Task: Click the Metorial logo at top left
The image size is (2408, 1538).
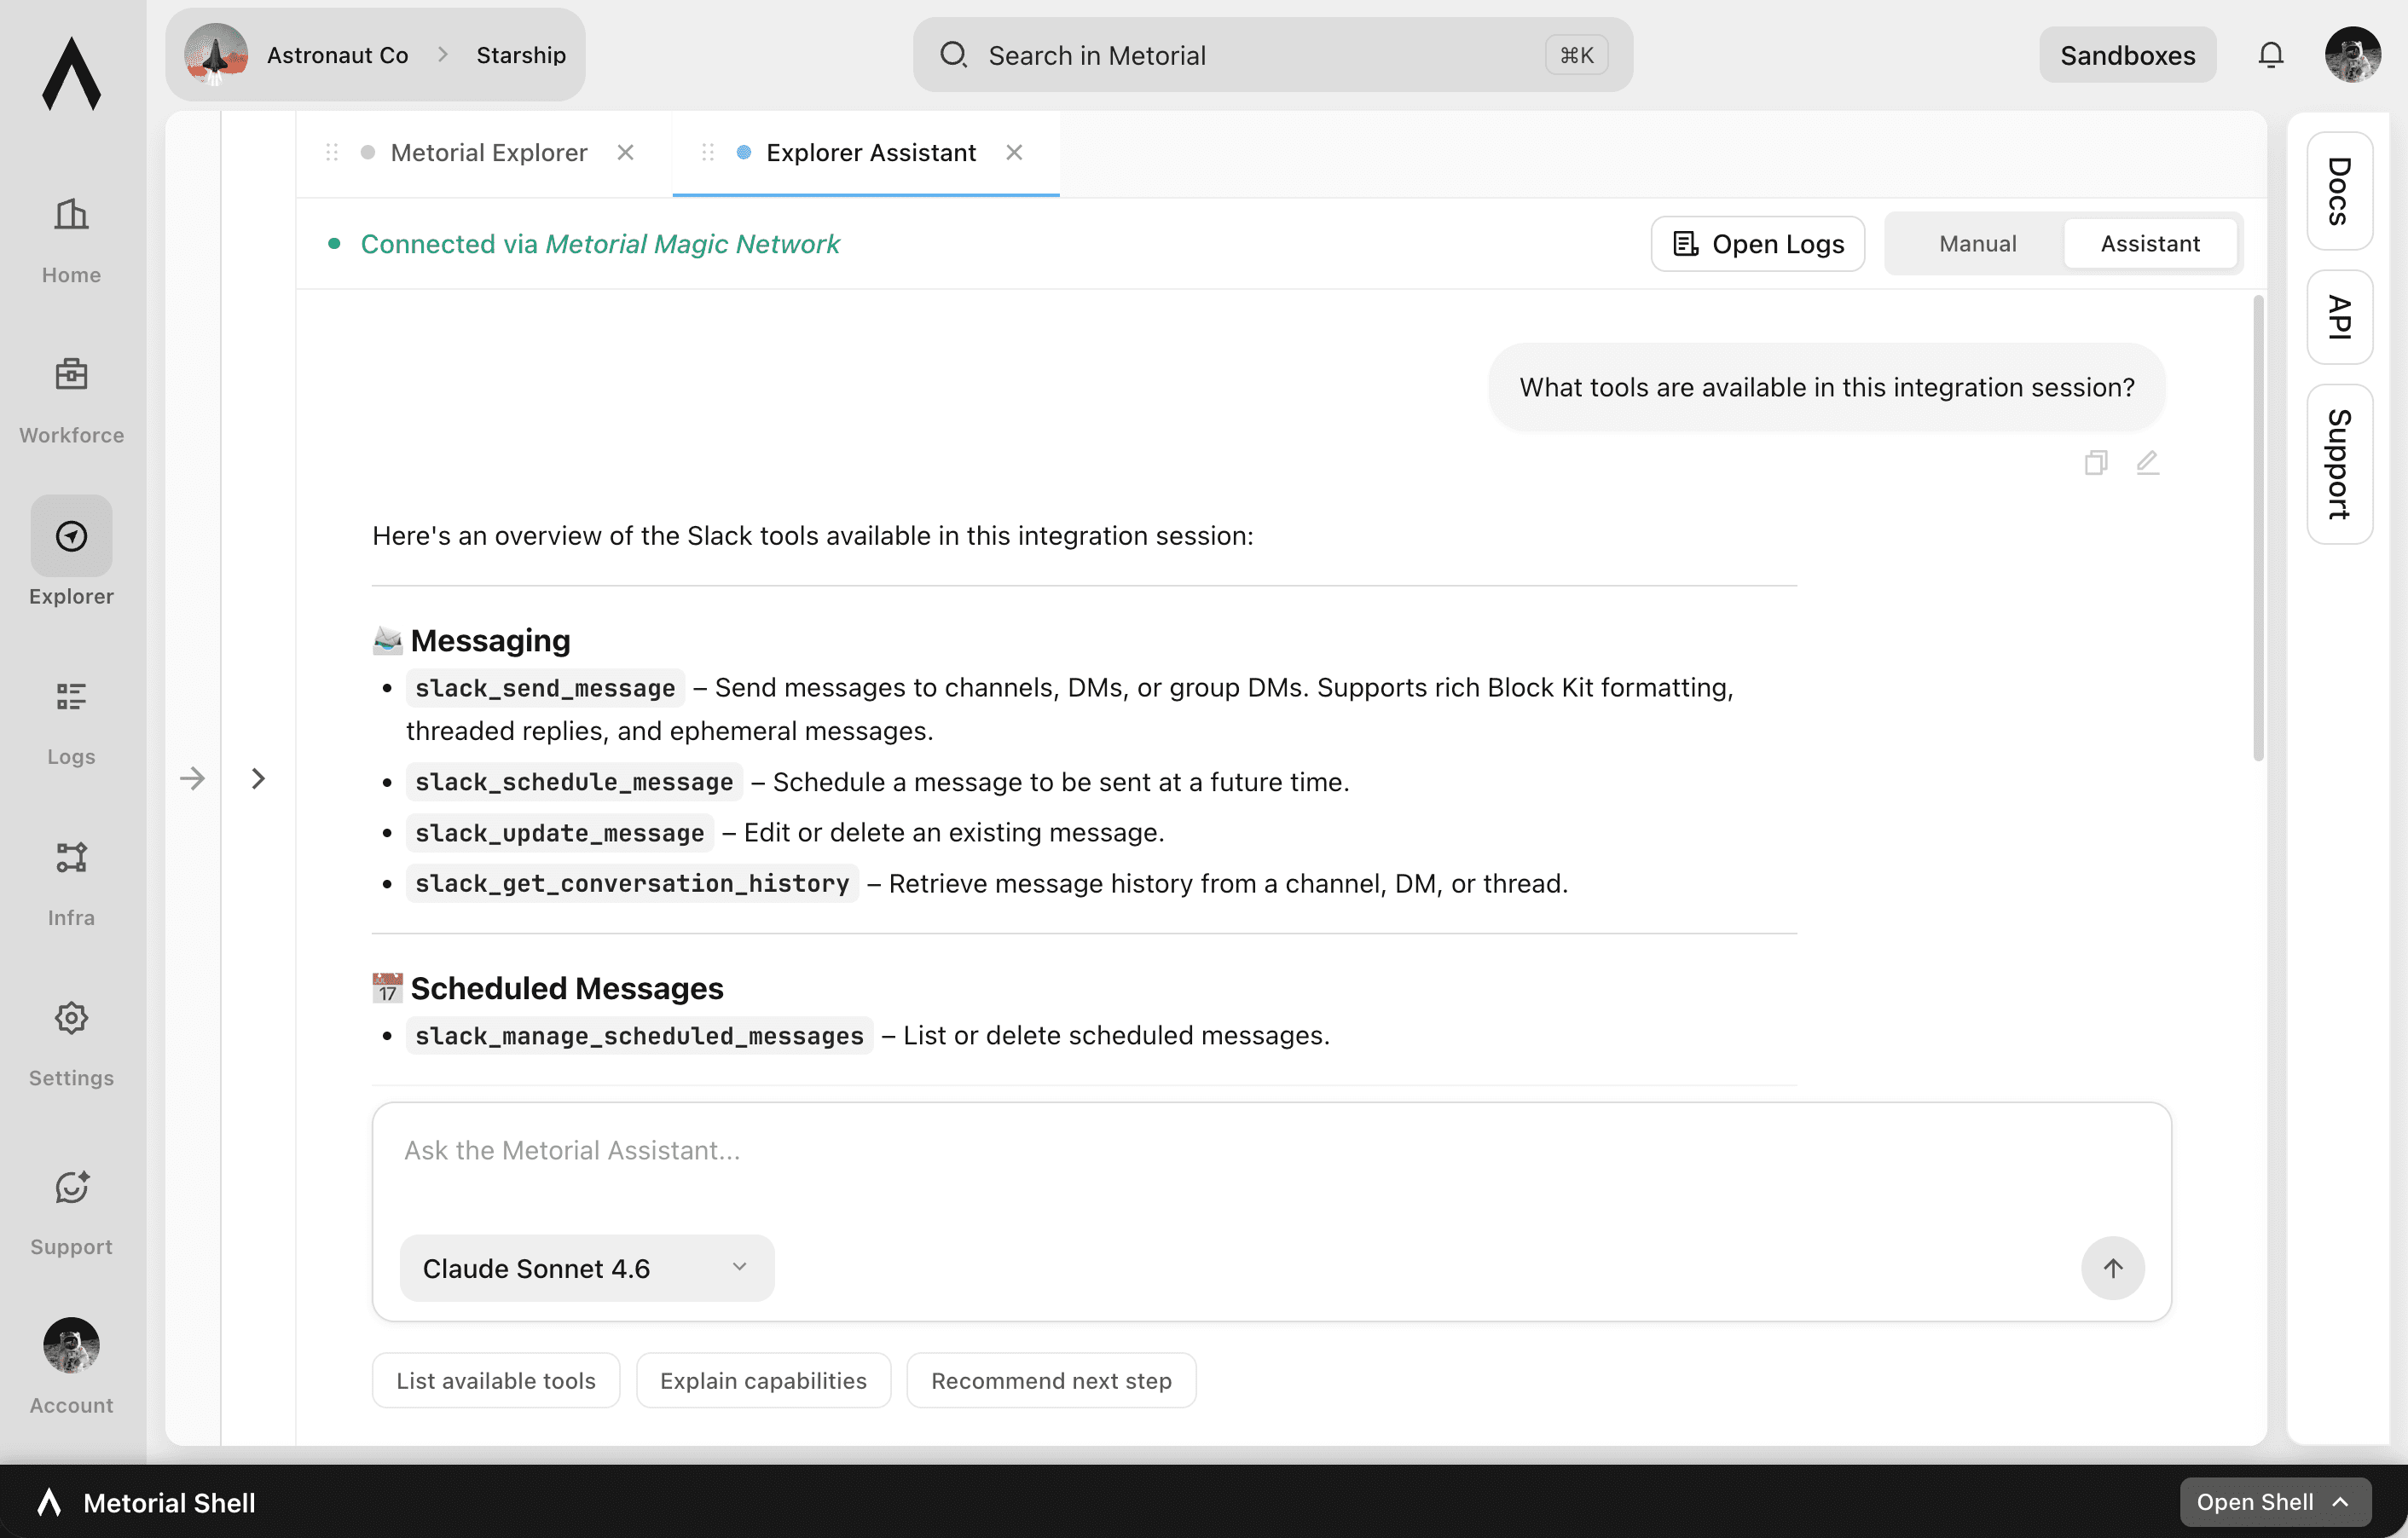Action: click(71, 73)
